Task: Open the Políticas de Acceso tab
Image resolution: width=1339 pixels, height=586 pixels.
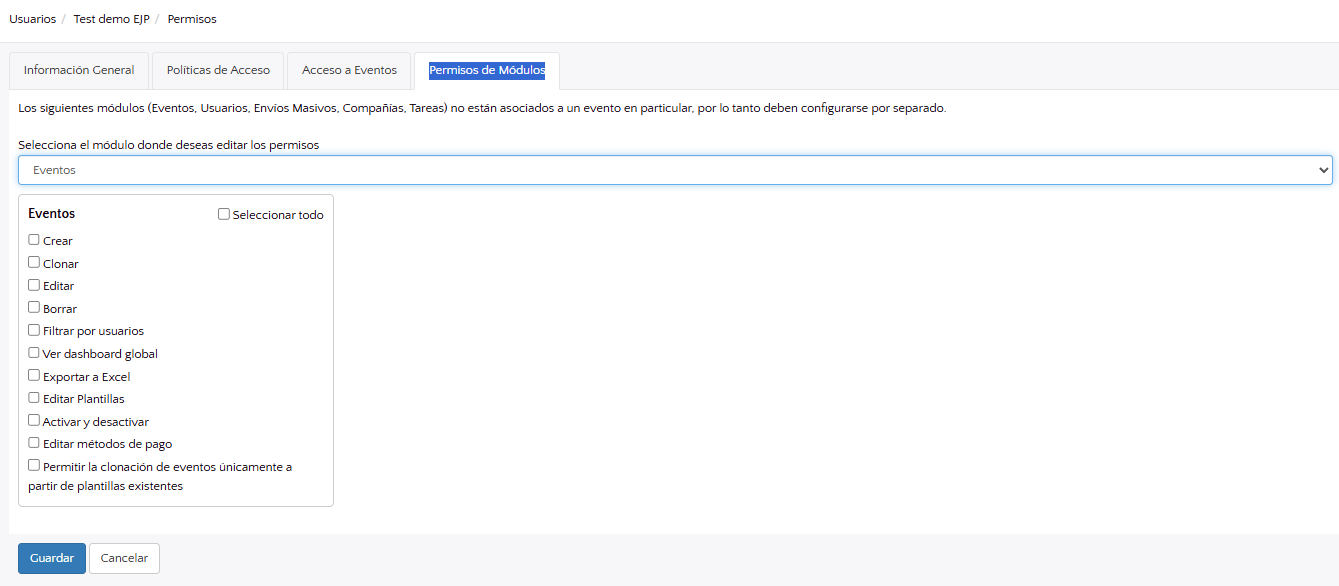Action: click(218, 71)
